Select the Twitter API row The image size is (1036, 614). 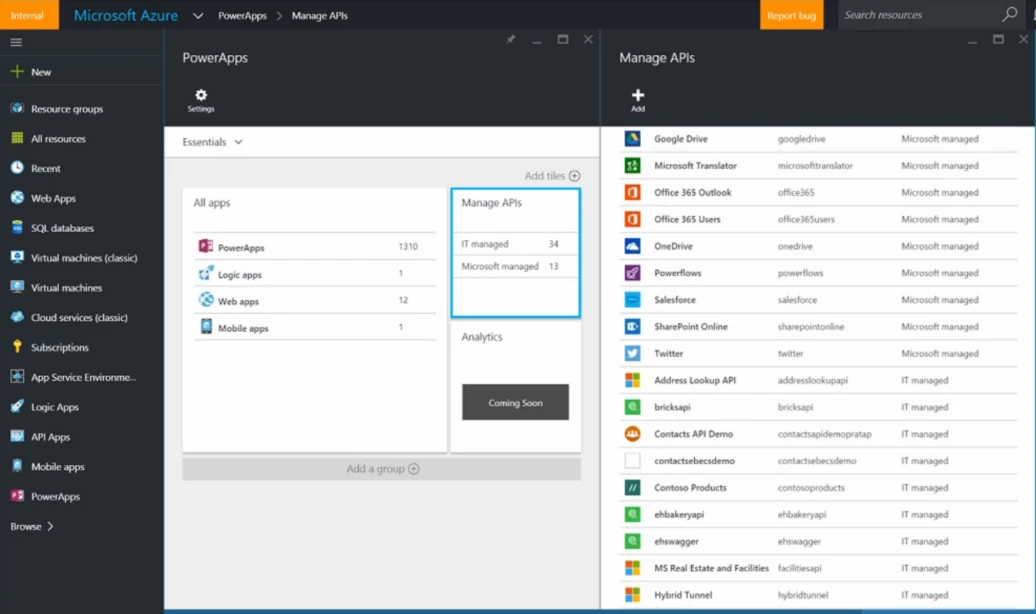click(668, 354)
